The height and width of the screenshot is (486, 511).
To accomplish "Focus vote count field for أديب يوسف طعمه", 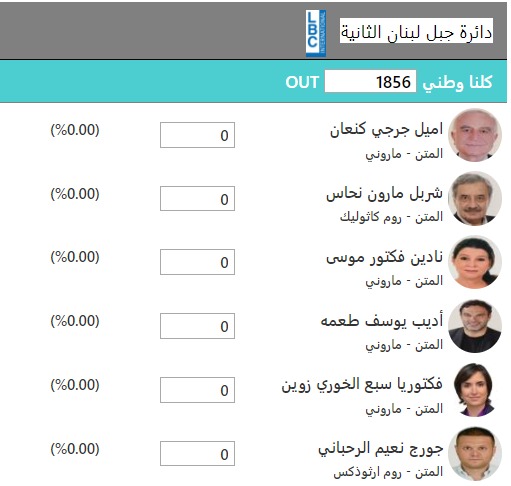I will 197,326.
